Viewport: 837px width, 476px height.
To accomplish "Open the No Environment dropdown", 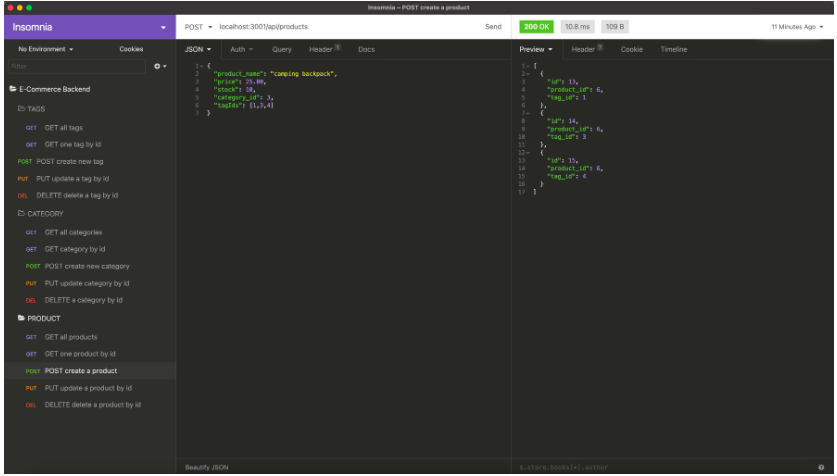I will 45,49.
